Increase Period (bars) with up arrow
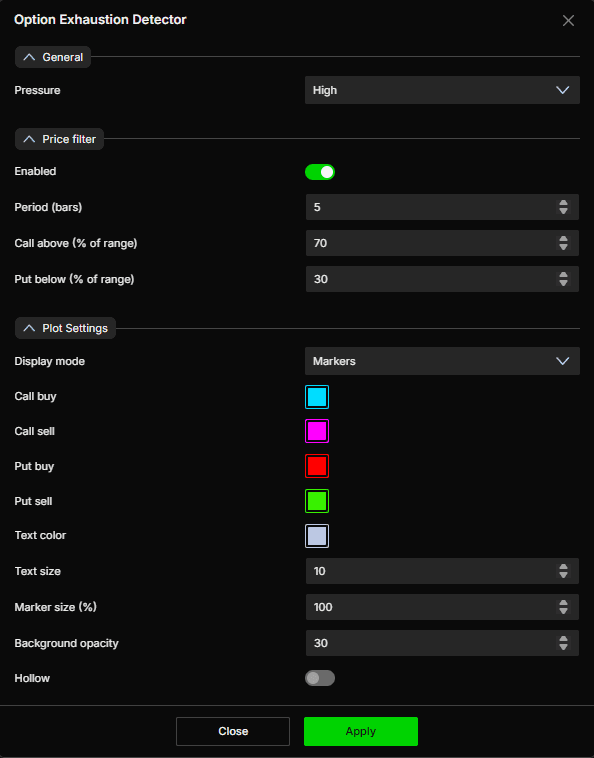Screen dimensions: 594x758 click(x=564, y=203)
